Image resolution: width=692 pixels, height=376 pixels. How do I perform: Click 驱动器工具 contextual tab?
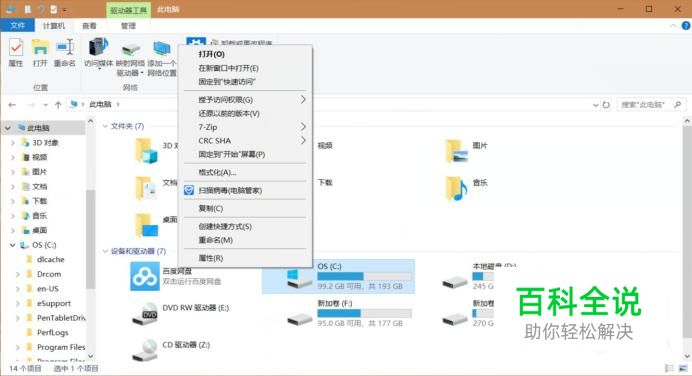pyautogui.click(x=128, y=10)
